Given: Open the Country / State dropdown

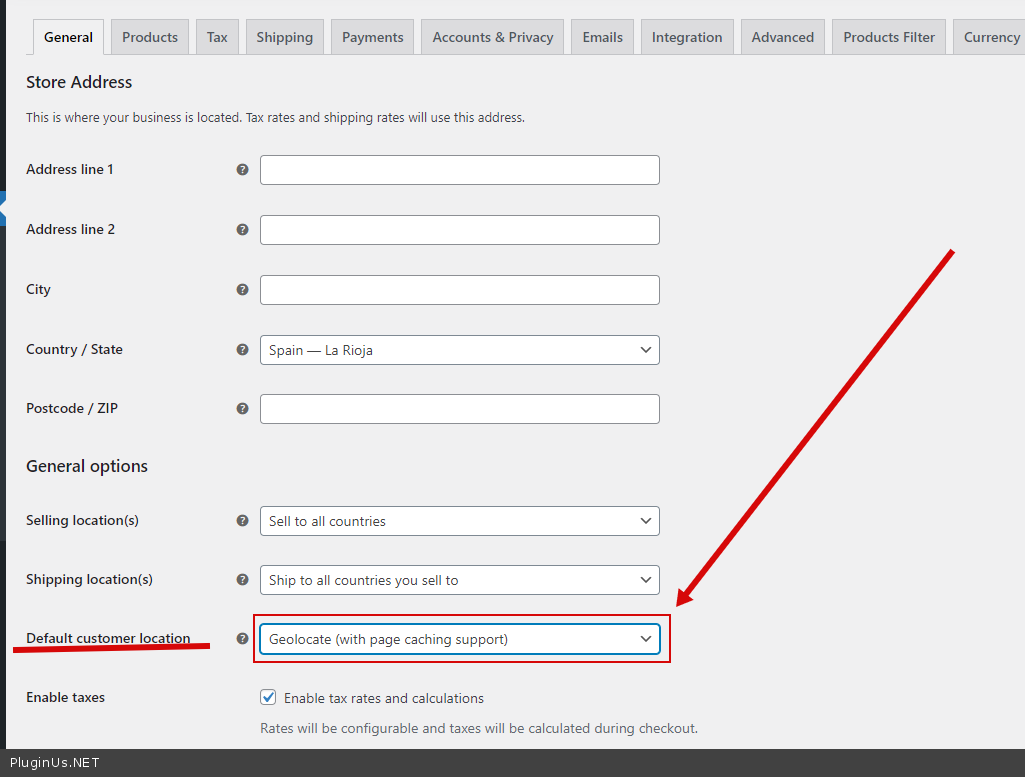Looking at the screenshot, I should [459, 350].
